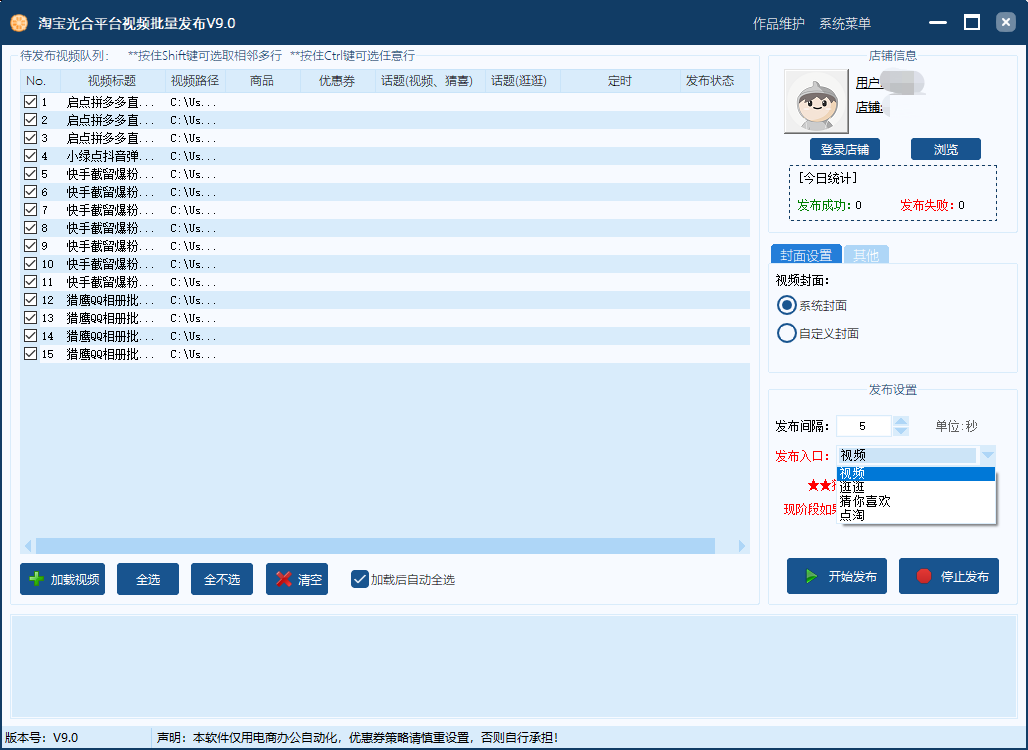Click the video queue scrollbar's right arrow
This screenshot has height=750, width=1028.
click(741, 545)
